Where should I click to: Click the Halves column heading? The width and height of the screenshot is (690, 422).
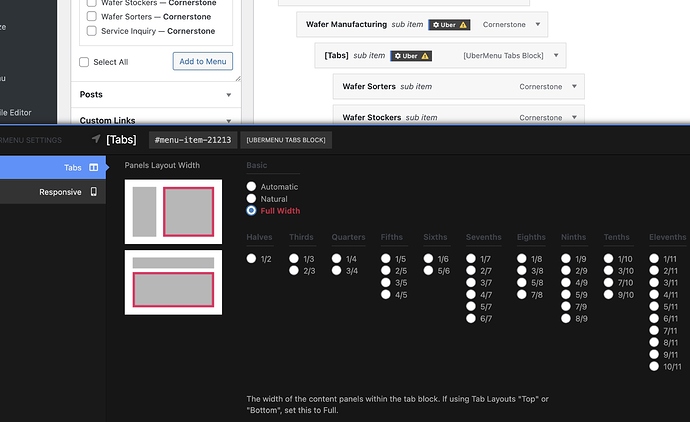259,237
